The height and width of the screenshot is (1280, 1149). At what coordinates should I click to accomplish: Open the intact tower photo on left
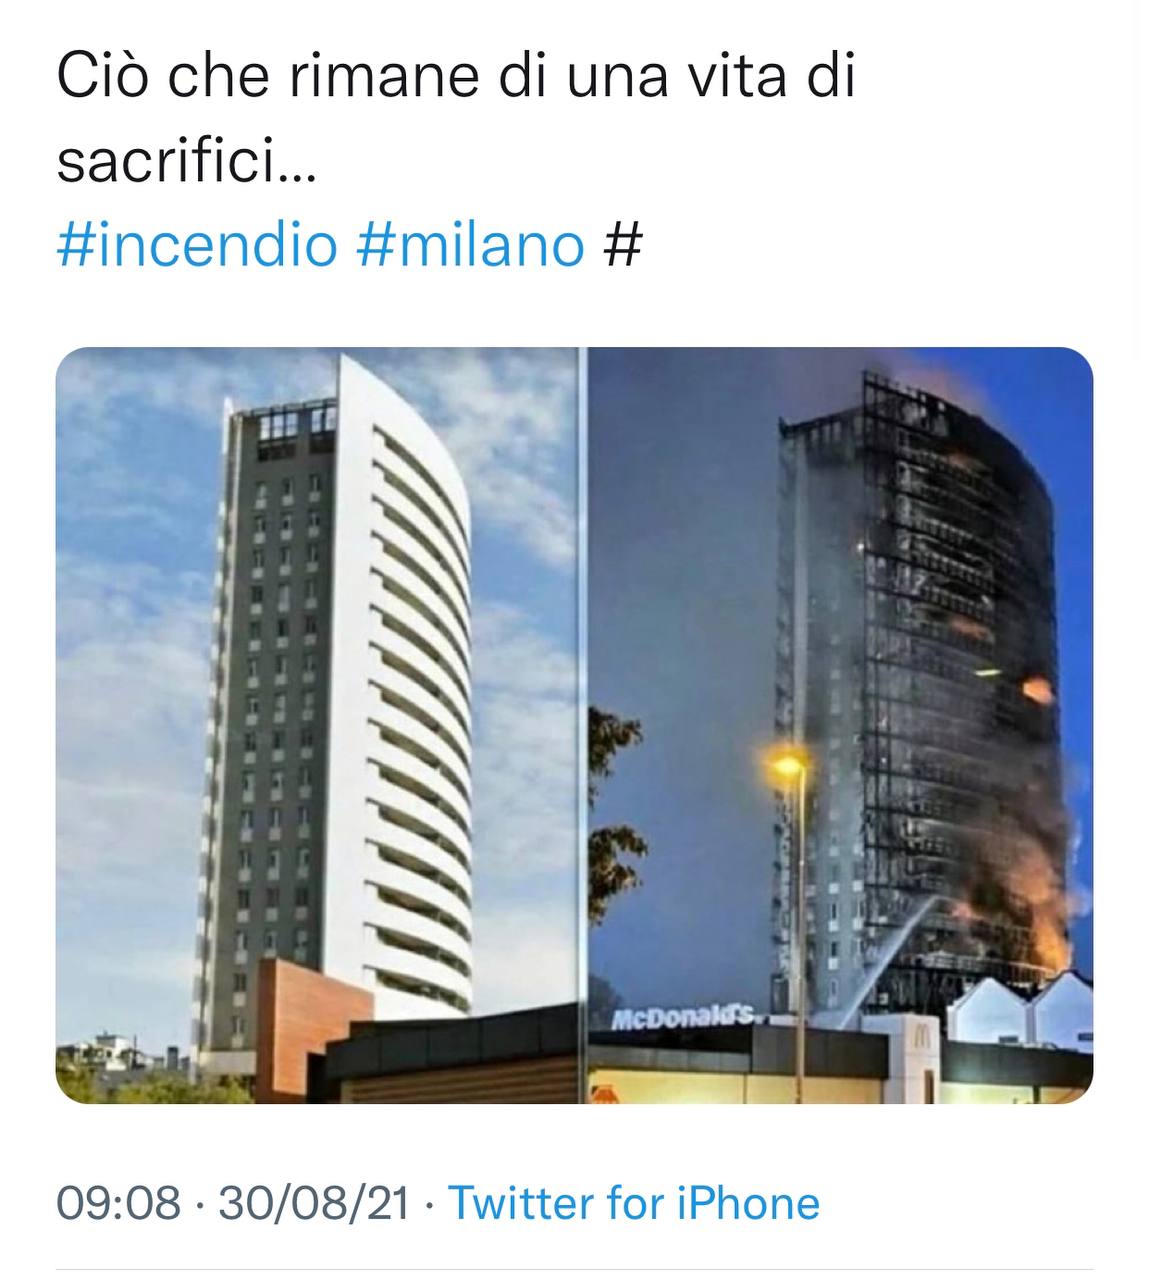316,724
